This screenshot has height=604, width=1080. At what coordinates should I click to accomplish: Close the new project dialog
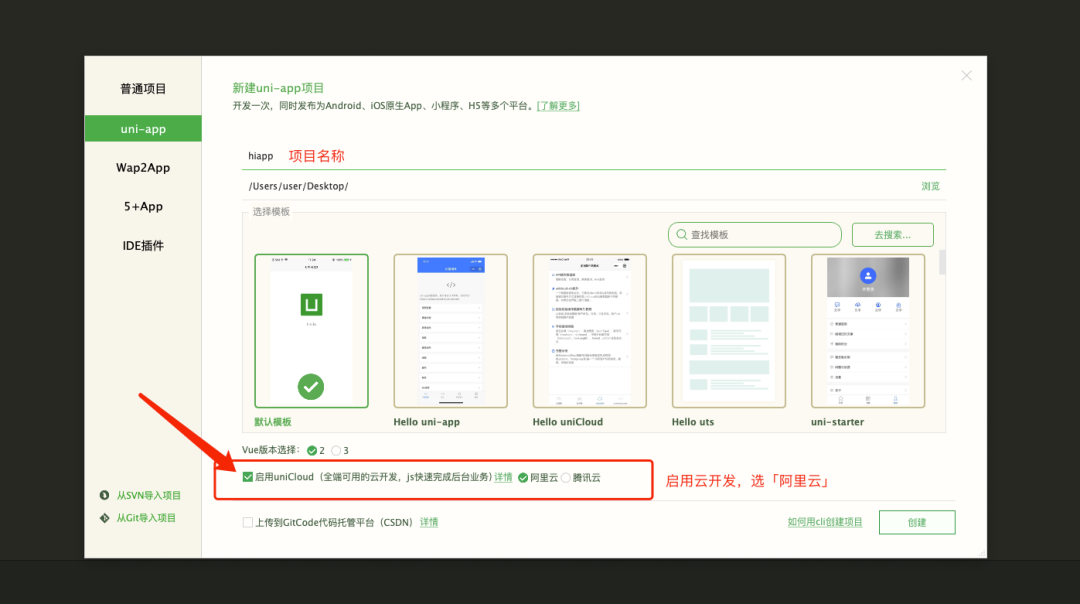[967, 76]
